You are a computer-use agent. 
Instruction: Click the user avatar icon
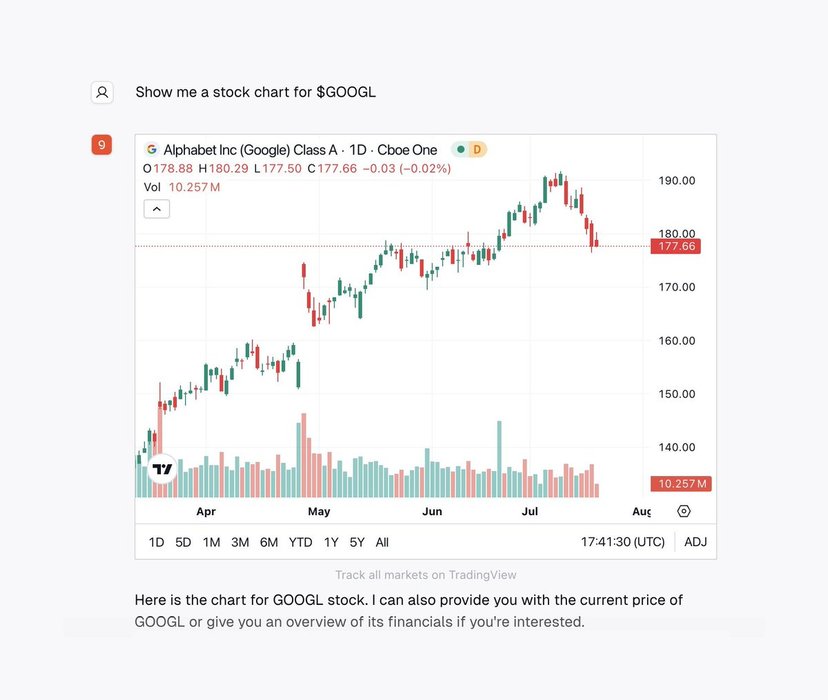(x=102, y=92)
